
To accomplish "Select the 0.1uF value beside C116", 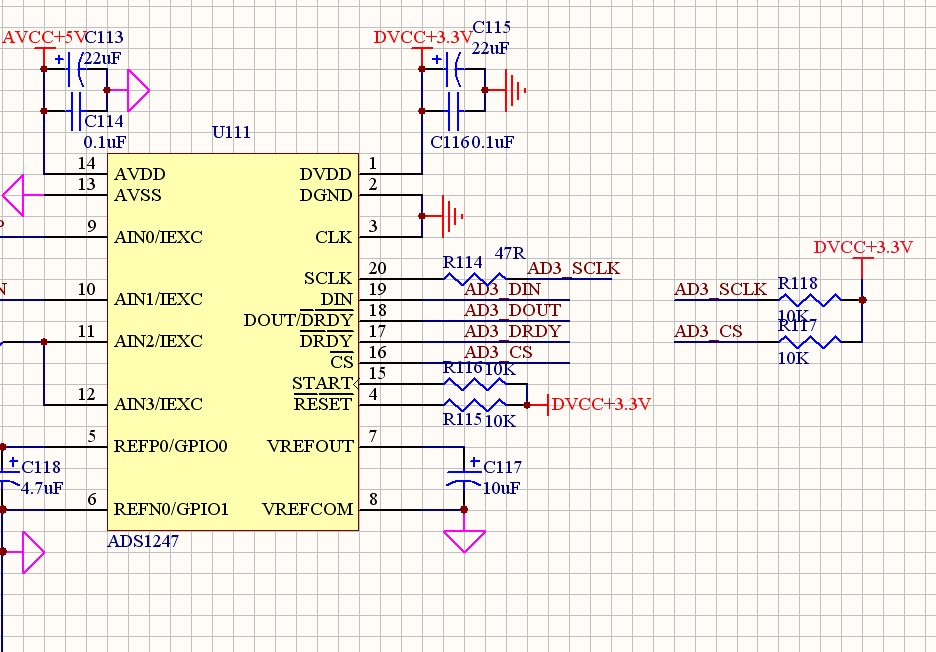I will click(493, 142).
